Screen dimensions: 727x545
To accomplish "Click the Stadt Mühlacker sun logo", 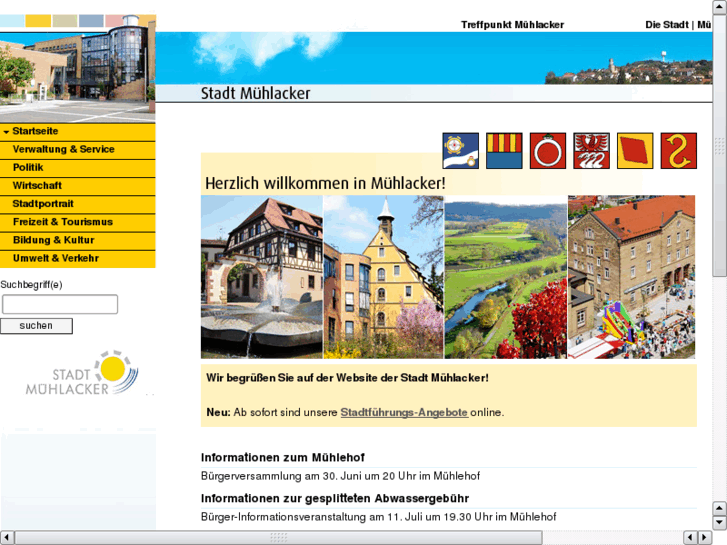I will 82,373.
